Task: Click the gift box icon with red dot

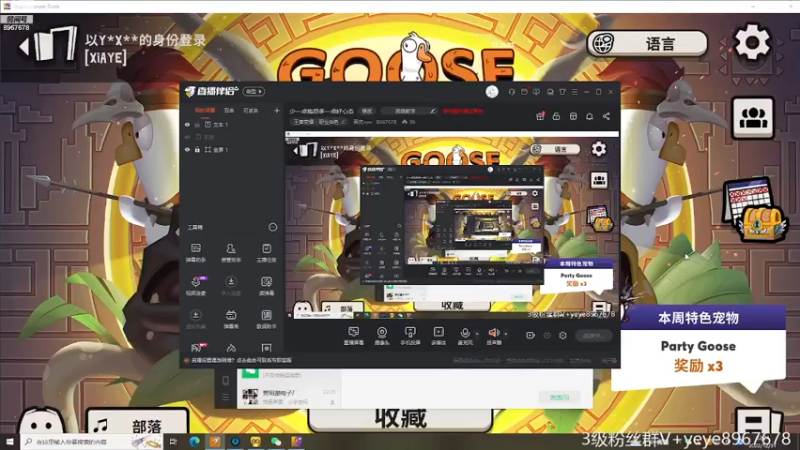Action: (540, 116)
